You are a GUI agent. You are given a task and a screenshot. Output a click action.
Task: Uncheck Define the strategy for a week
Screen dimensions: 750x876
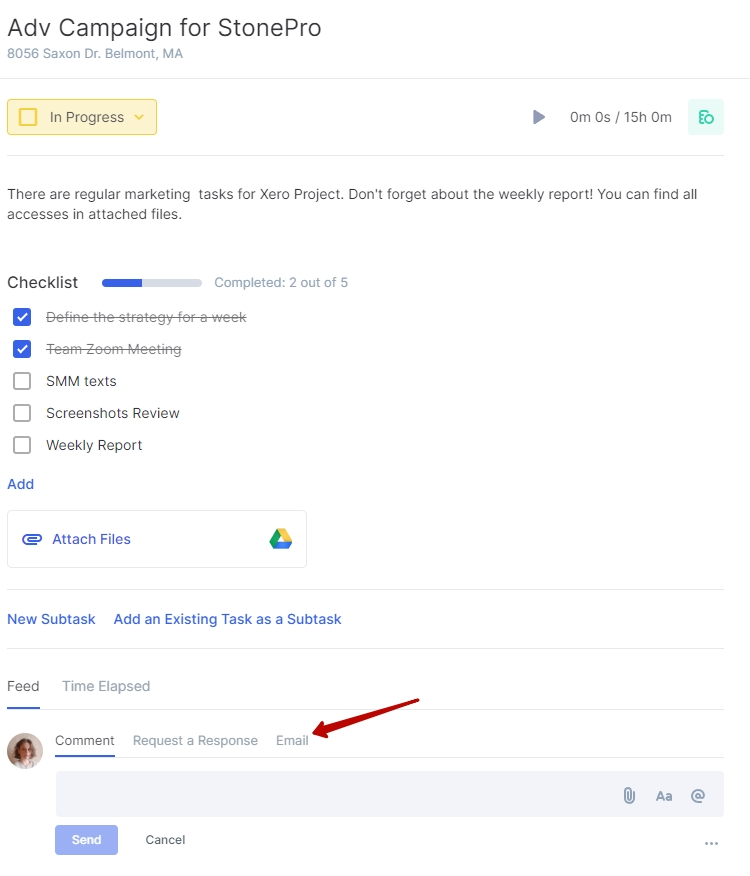[x=22, y=317]
